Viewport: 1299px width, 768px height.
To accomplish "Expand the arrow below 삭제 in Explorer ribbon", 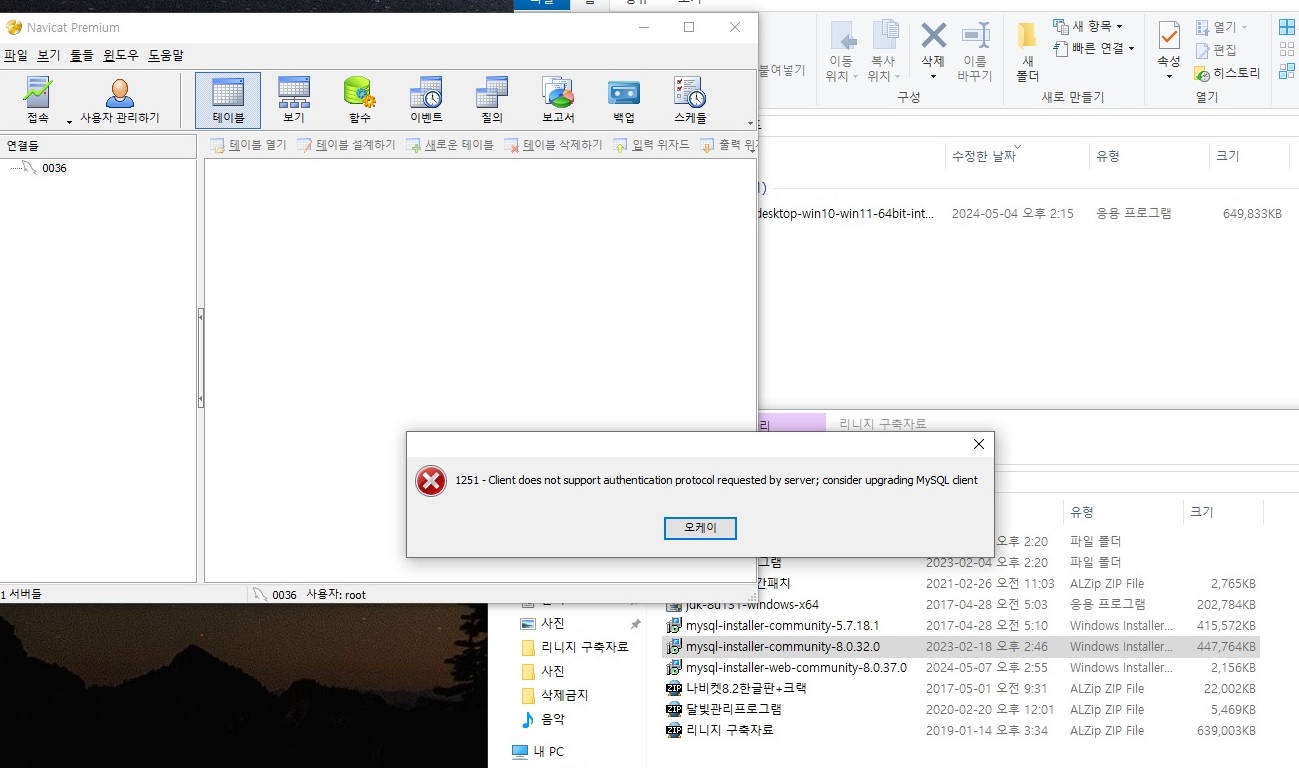I will coord(933,77).
